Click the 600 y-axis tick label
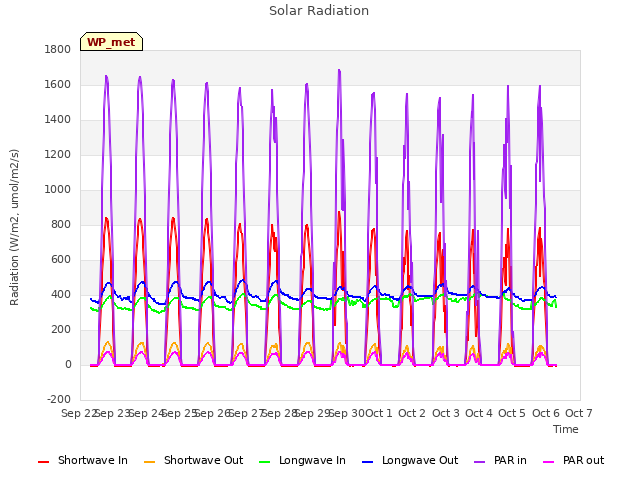The height and width of the screenshot is (480, 640). (61, 260)
